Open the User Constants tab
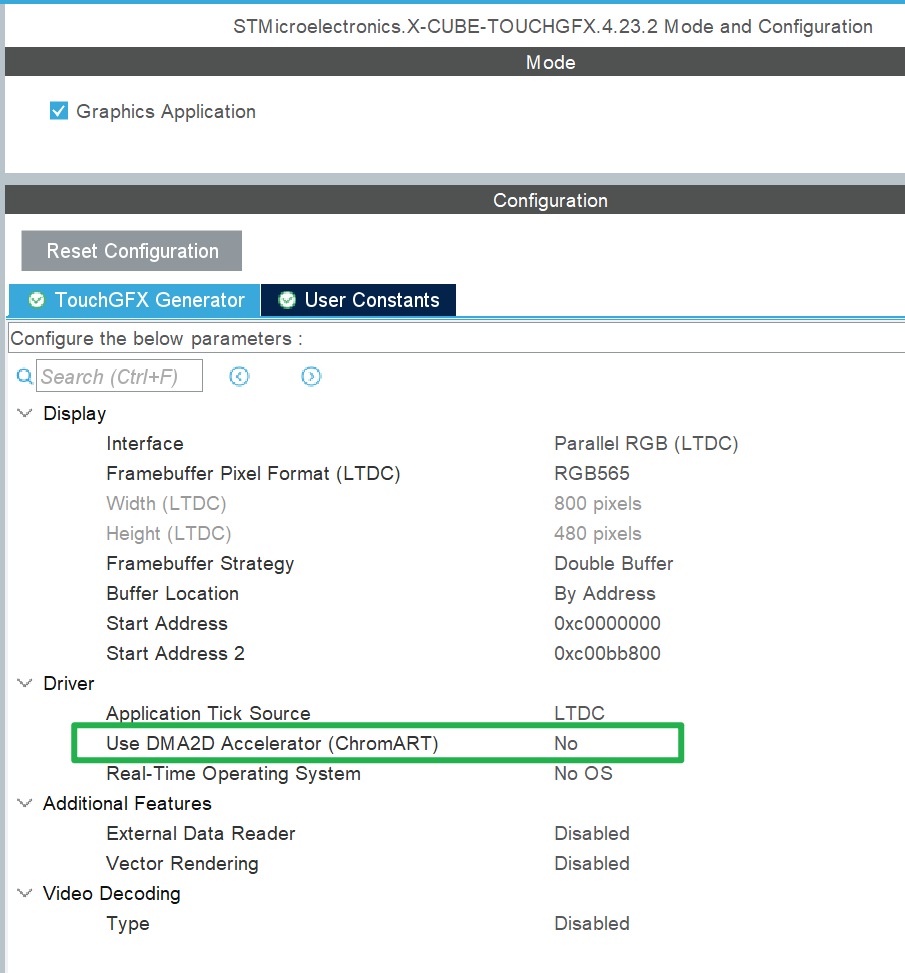905x973 pixels. 359,300
